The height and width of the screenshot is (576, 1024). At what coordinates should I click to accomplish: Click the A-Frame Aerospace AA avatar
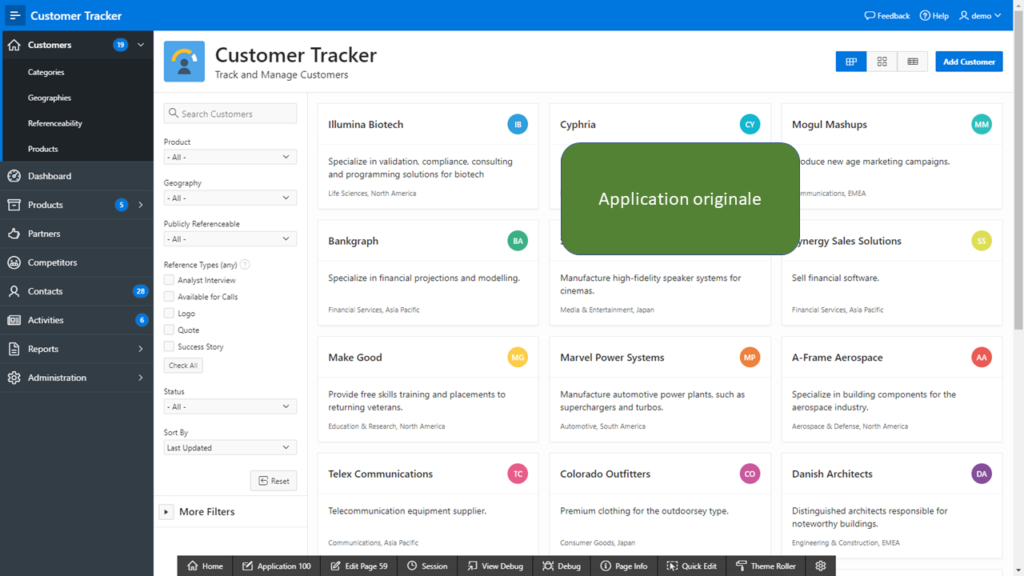[981, 357]
